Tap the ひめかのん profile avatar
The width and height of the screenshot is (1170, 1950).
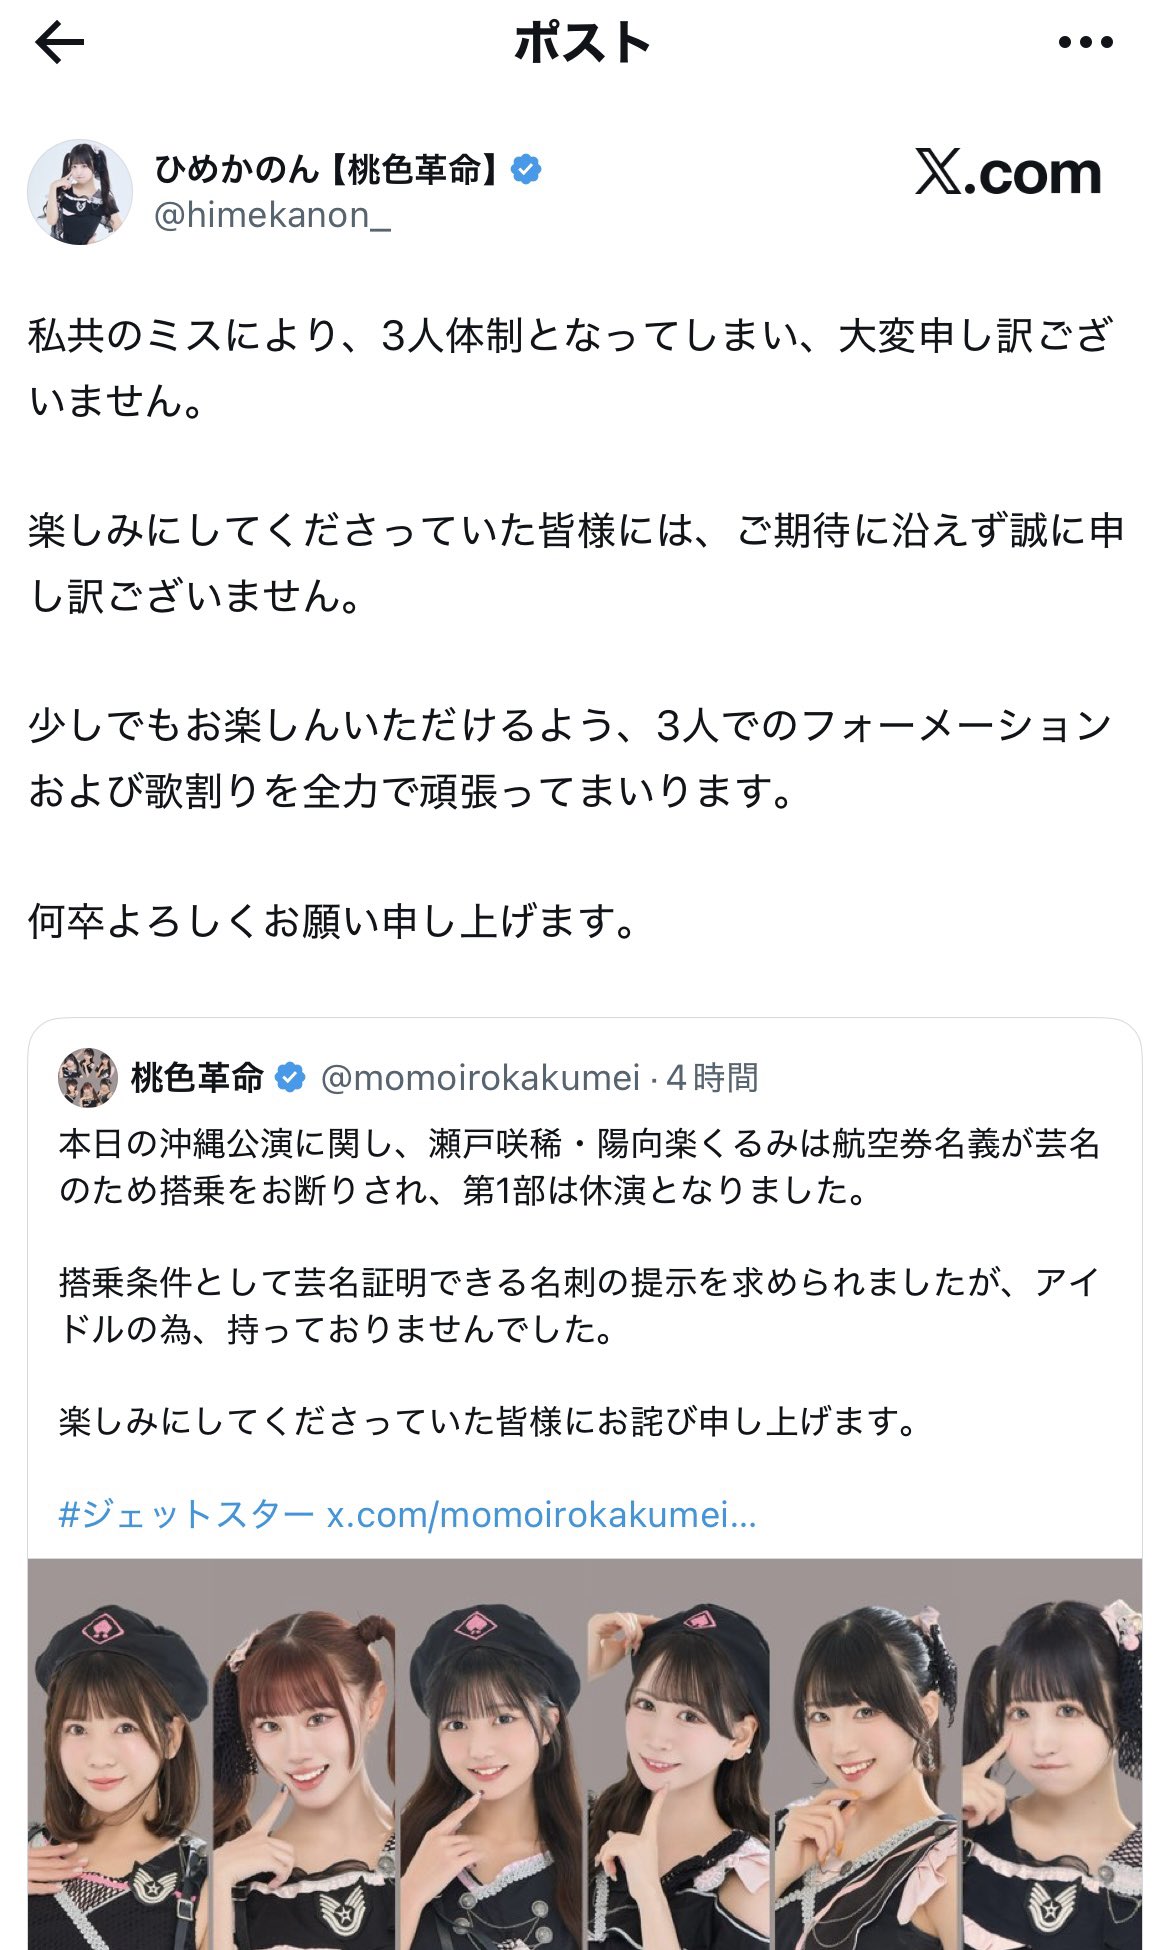[x=80, y=192]
